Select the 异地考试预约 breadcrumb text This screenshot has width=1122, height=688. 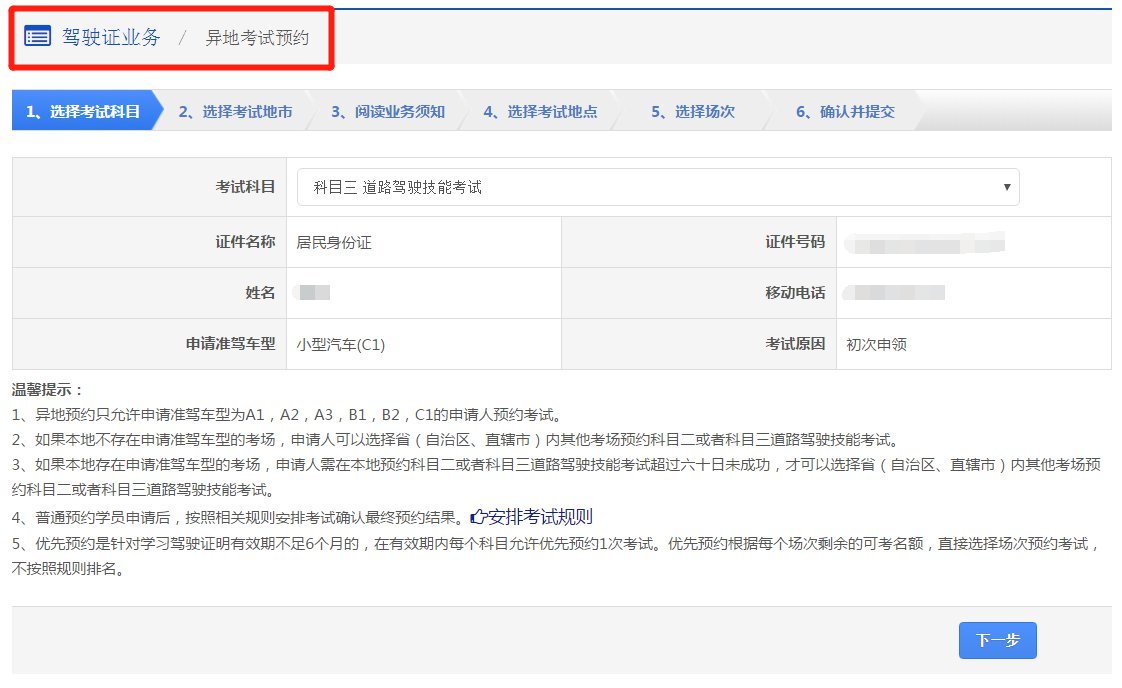click(257, 39)
